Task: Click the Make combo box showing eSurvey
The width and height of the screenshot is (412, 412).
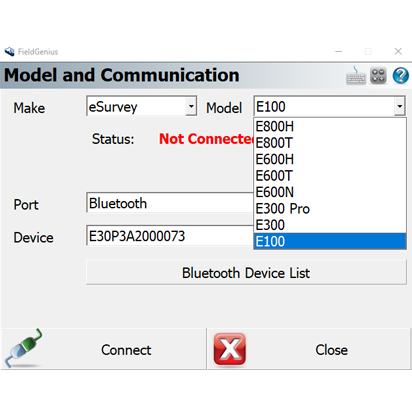Action: pyautogui.click(x=141, y=106)
